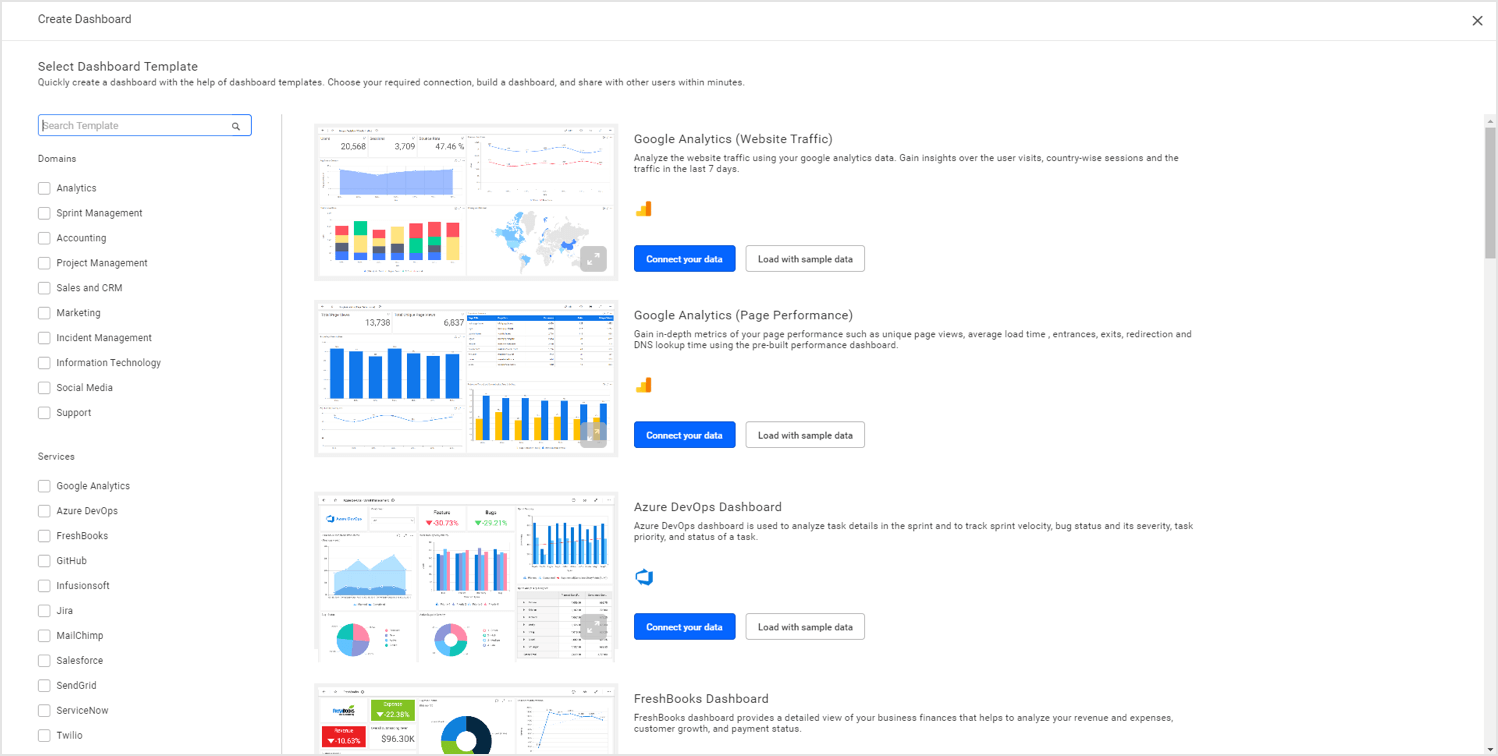Check the GitHub service checkbox
The width and height of the screenshot is (1498, 756).
[x=44, y=561]
